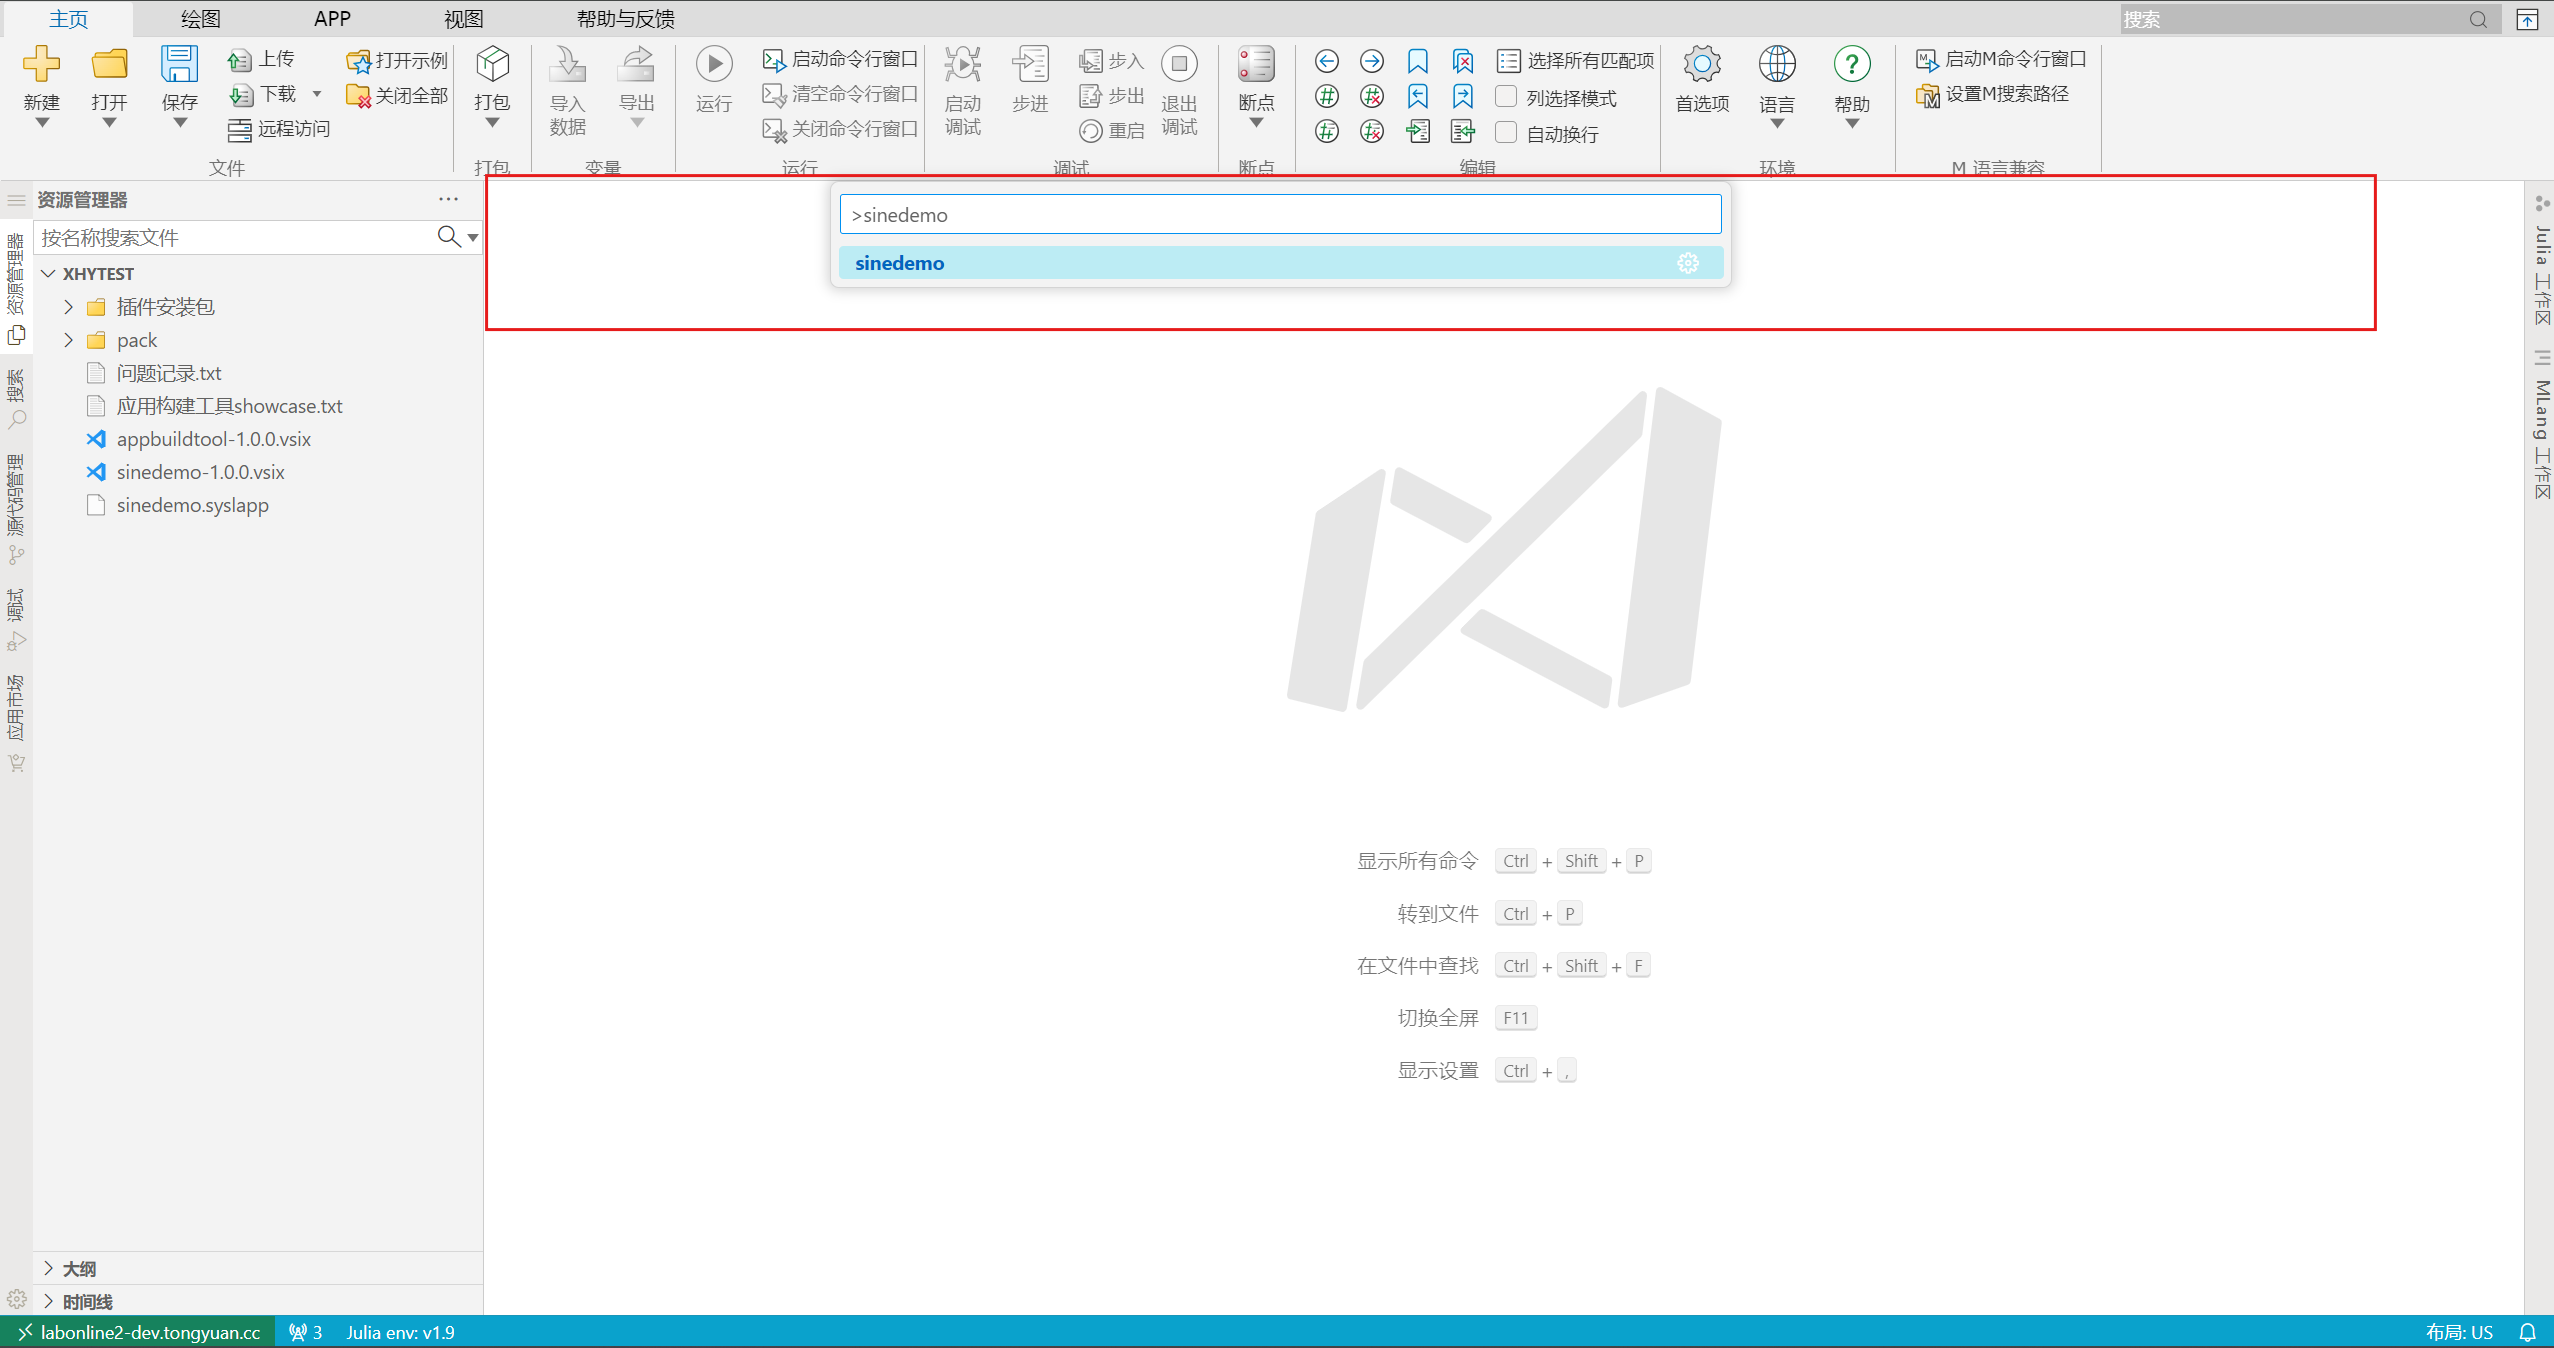Click the Package (打包) box icon
The width and height of the screenshot is (2554, 1348).
[492, 64]
